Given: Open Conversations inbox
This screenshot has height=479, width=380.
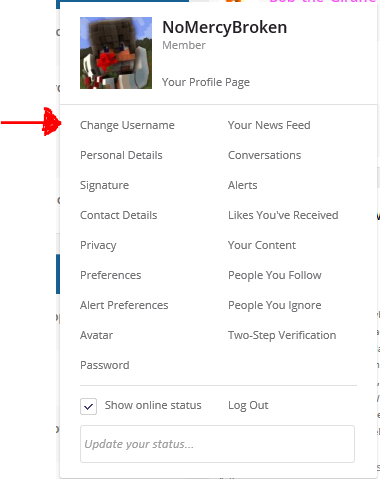Looking at the screenshot, I should click(265, 155).
